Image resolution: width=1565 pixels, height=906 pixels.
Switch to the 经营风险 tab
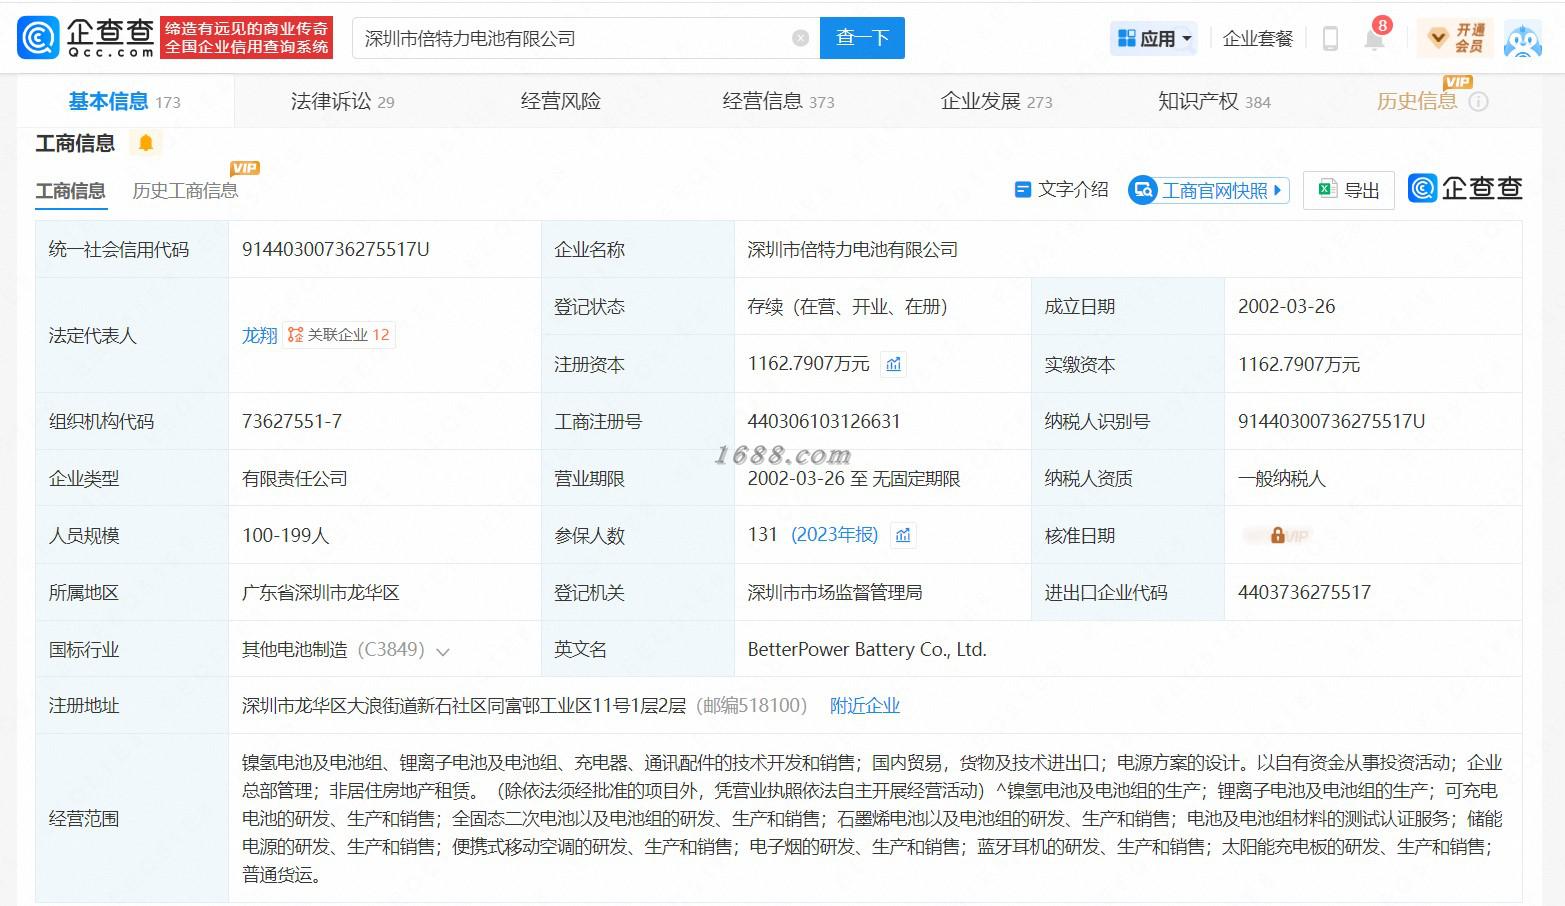pyautogui.click(x=560, y=101)
